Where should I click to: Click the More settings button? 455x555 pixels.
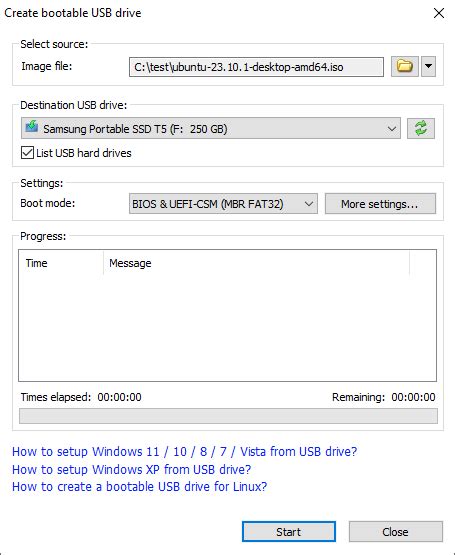tap(380, 204)
